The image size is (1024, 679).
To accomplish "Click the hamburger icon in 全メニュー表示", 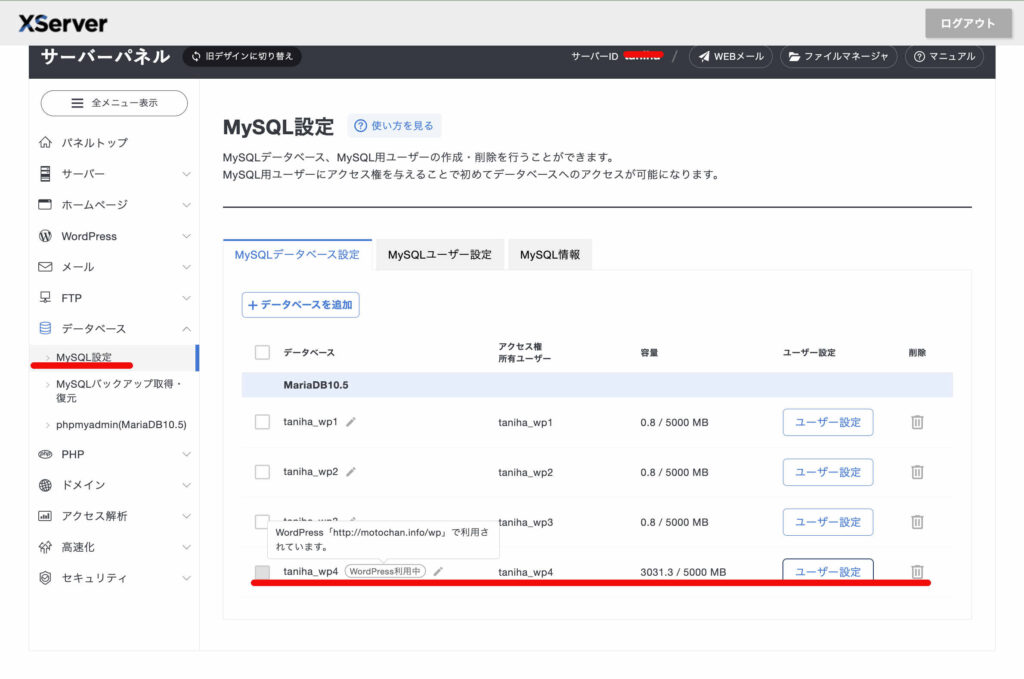I will click(x=77, y=103).
